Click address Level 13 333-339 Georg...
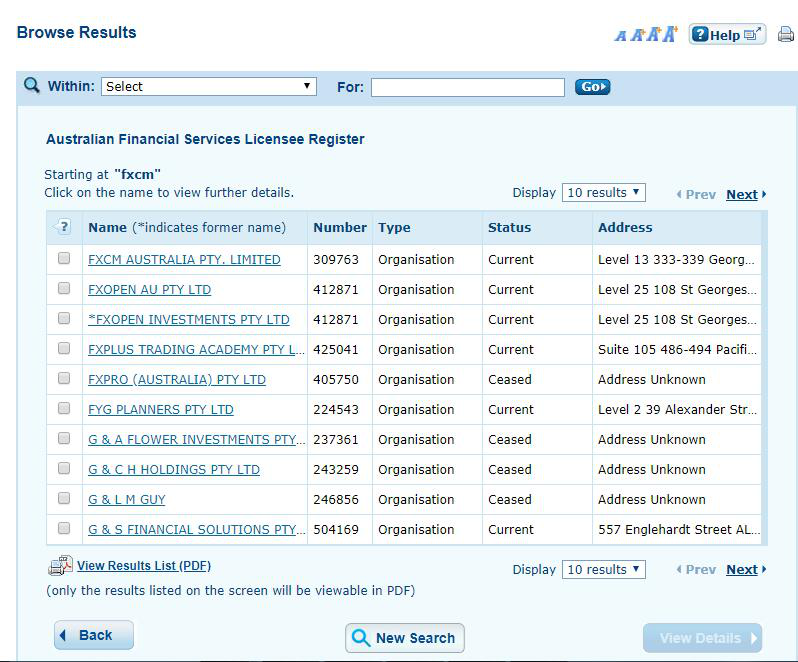 click(676, 260)
